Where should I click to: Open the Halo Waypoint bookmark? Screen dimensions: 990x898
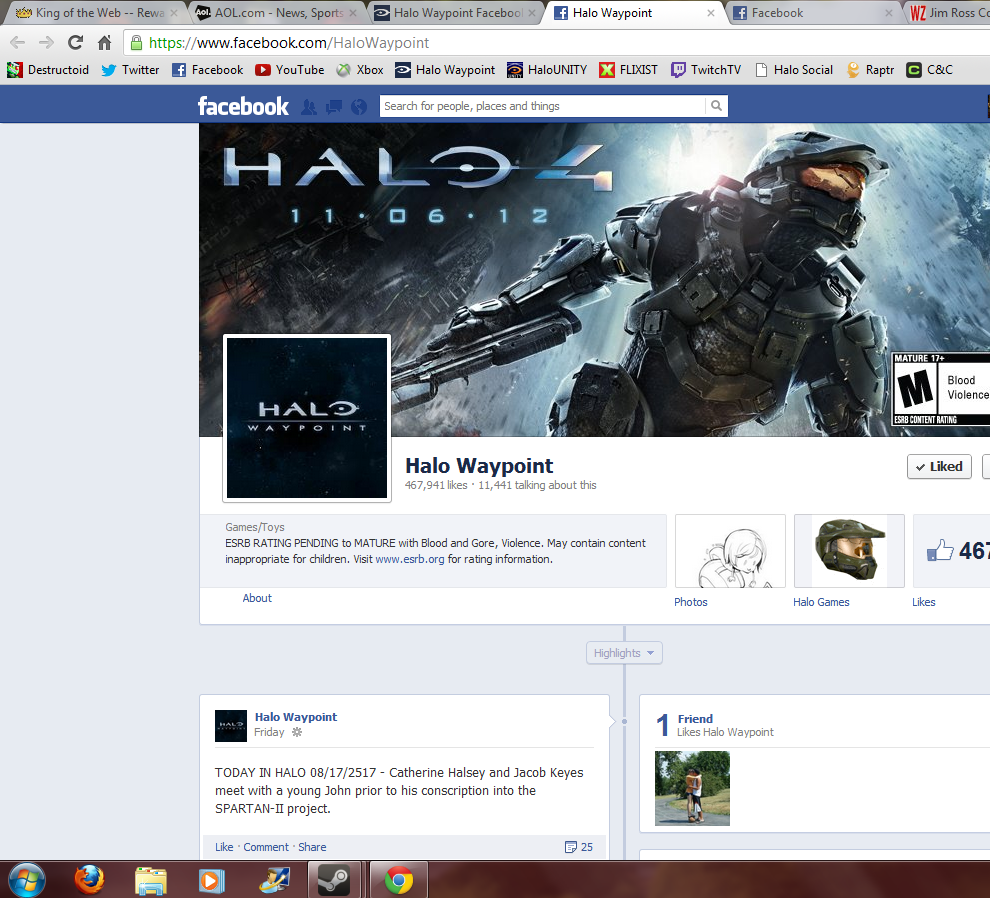point(445,70)
